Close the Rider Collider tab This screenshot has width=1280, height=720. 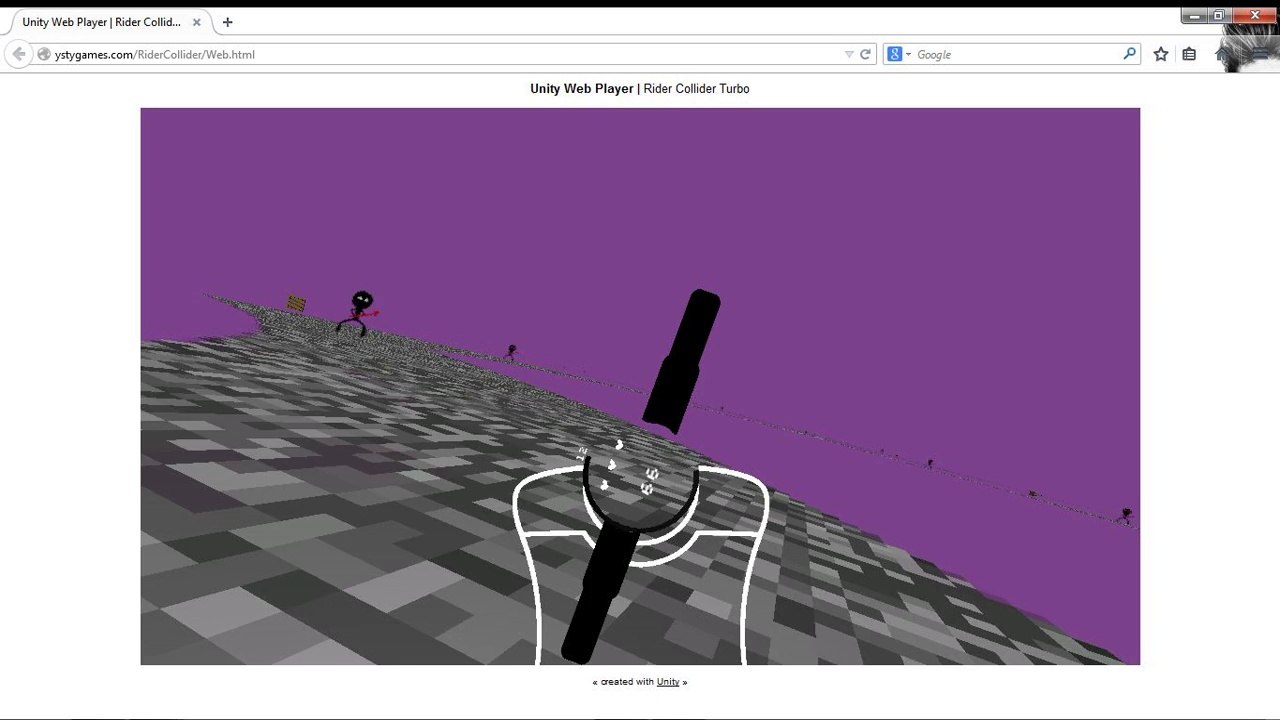coord(197,22)
